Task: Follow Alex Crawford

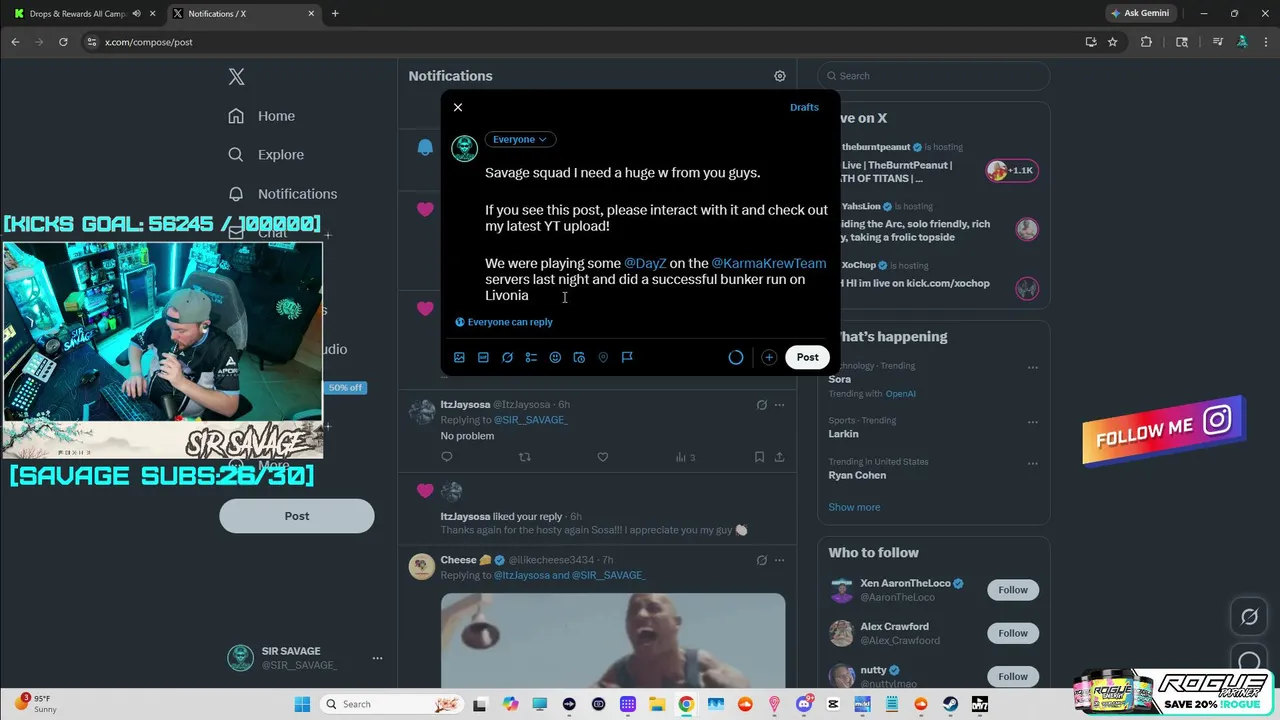Action: (x=1013, y=633)
